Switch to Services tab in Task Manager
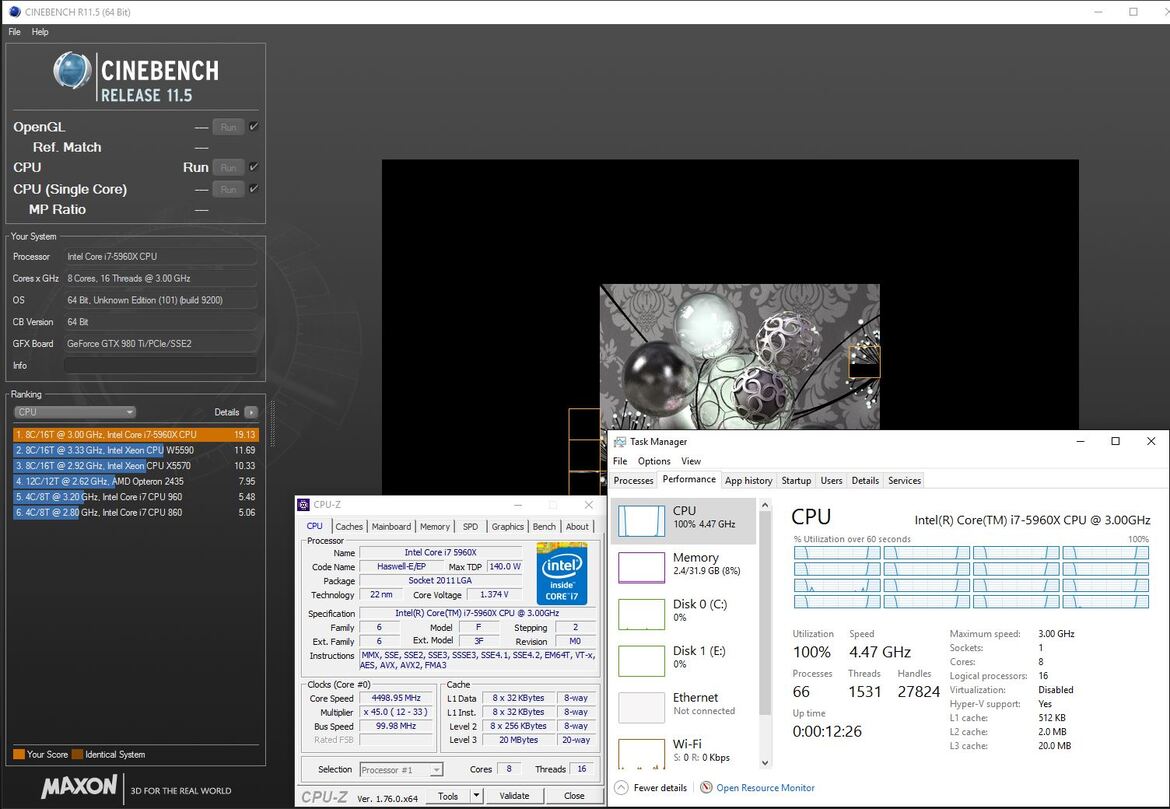Screen dimensions: 1170x809 click(904, 481)
